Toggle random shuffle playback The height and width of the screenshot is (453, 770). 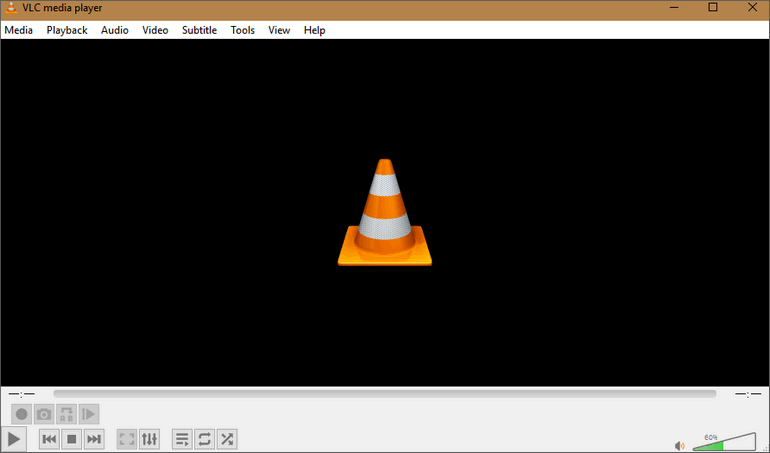click(227, 439)
